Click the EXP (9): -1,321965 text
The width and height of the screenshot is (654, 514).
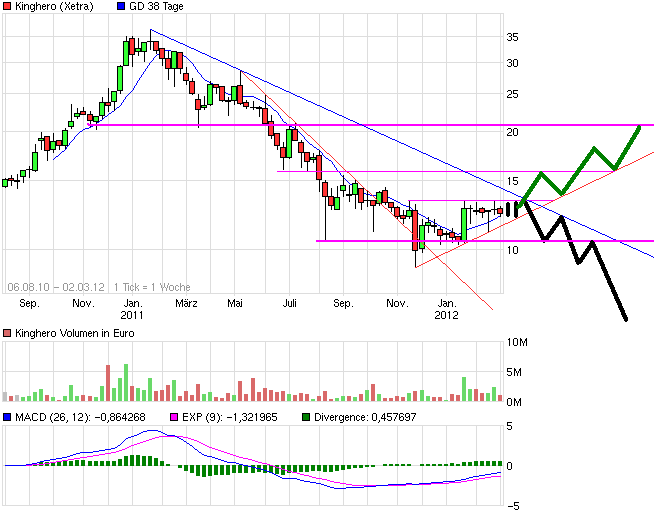pyautogui.click(x=229, y=417)
